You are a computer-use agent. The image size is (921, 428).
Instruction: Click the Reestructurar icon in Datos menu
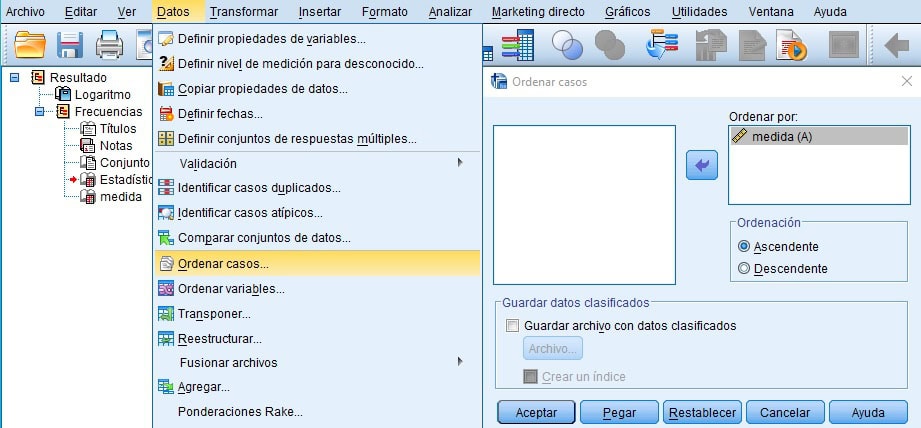pos(166,339)
